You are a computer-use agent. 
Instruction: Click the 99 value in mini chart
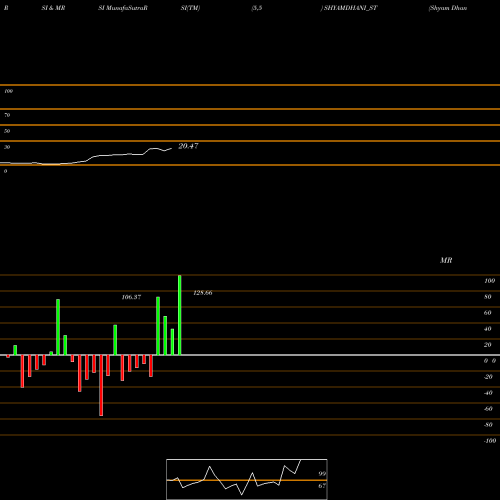tap(322, 474)
